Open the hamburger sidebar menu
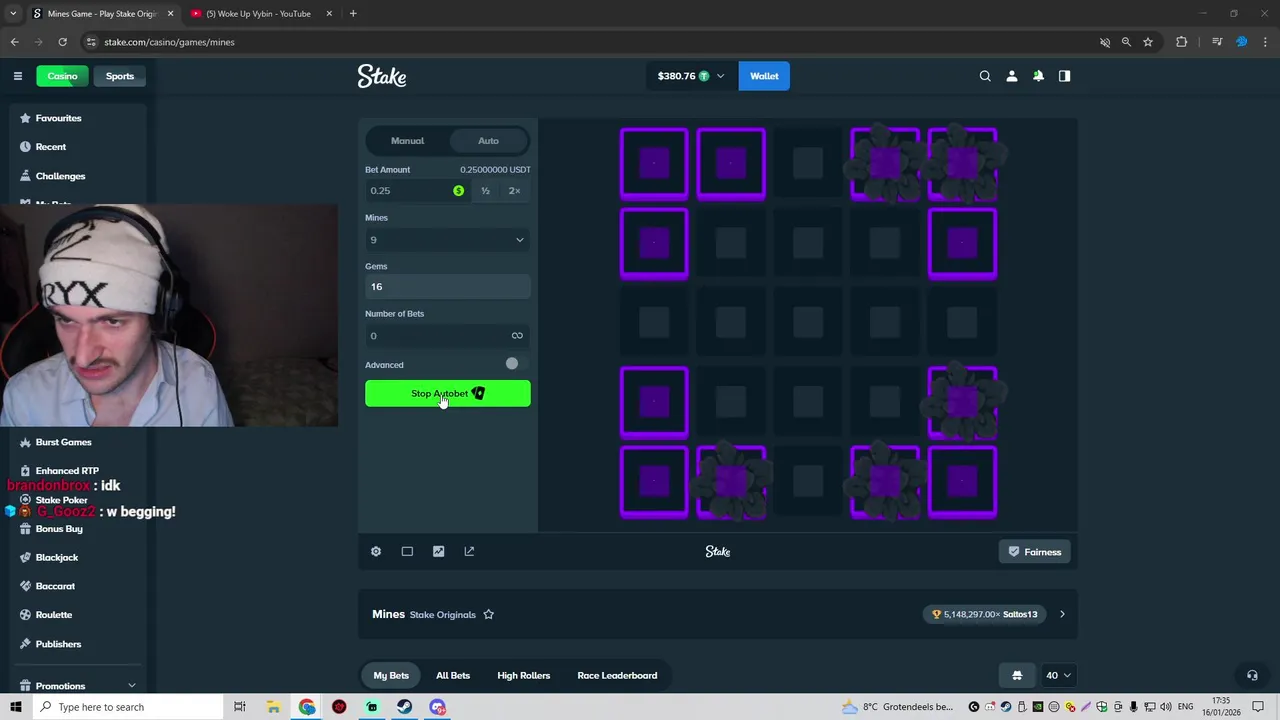 click(17, 76)
